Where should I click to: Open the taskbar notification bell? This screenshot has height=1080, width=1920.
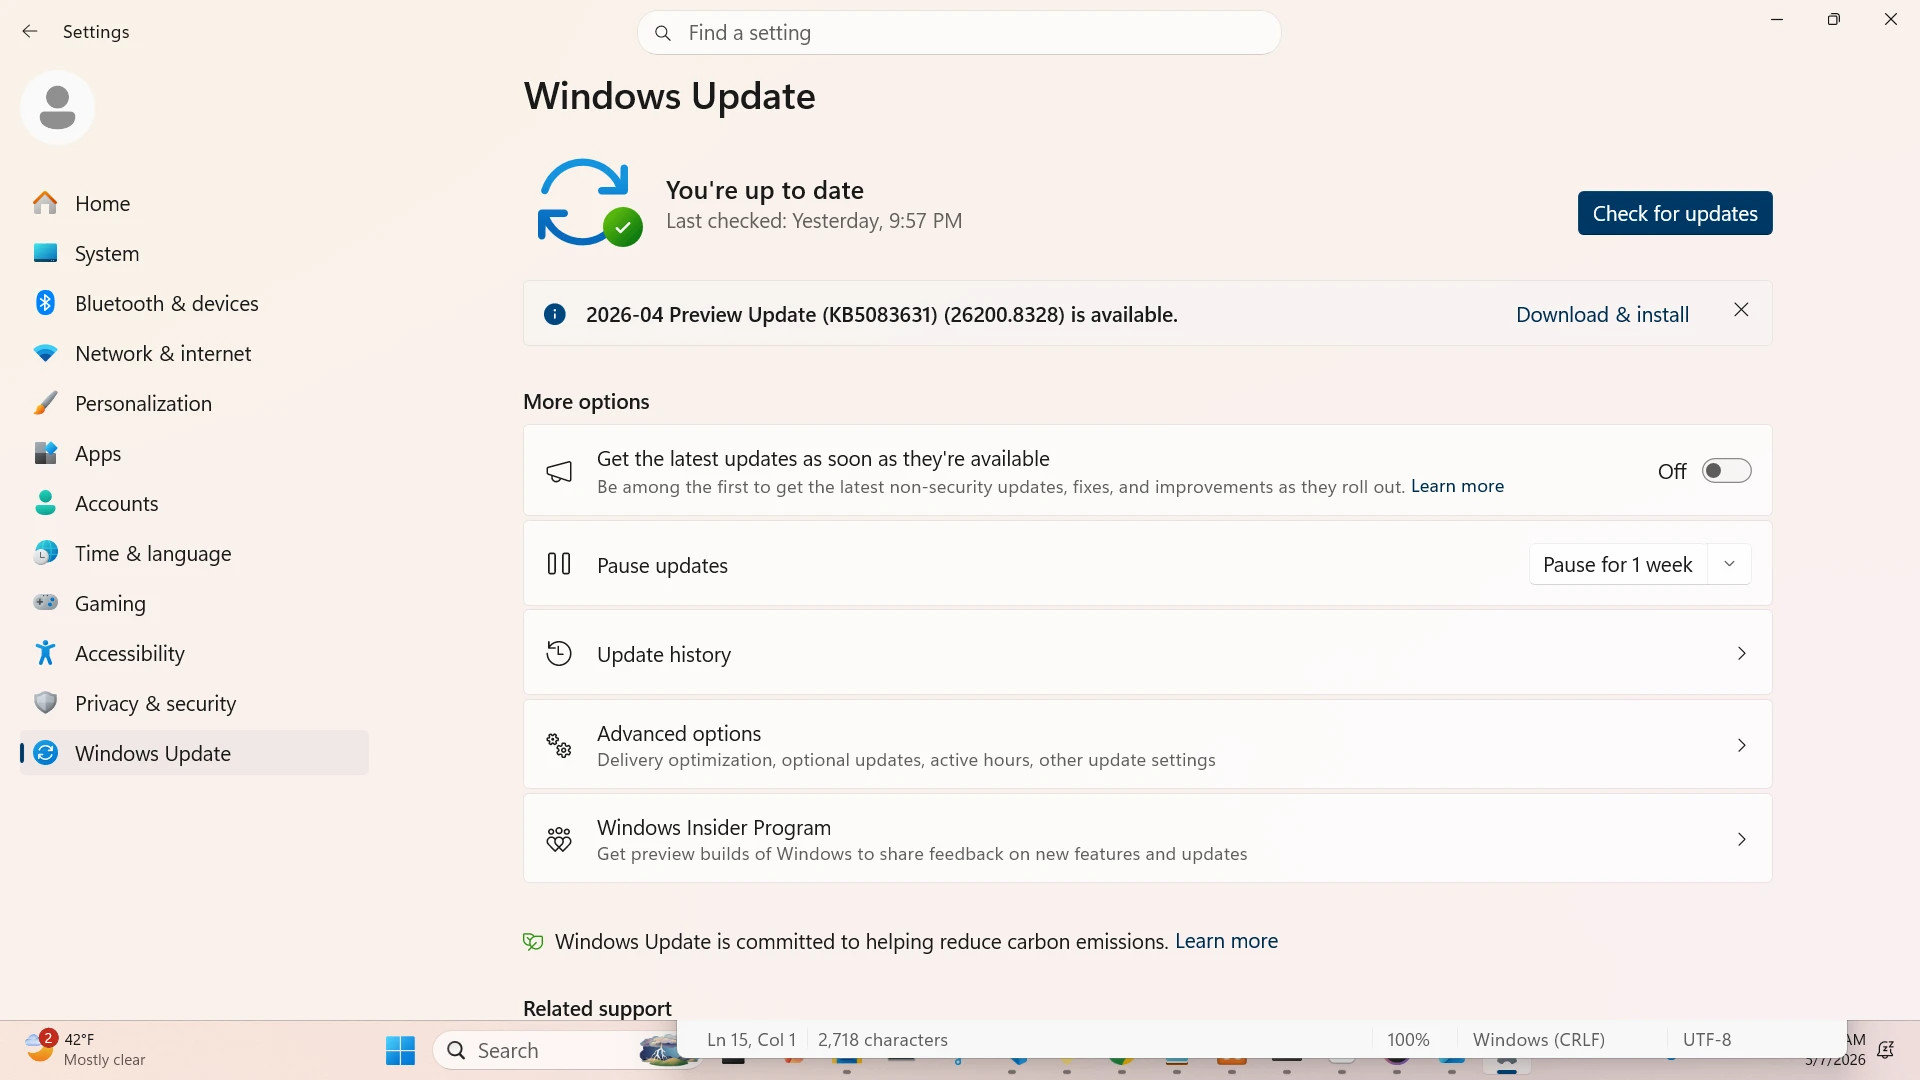point(1885,1050)
